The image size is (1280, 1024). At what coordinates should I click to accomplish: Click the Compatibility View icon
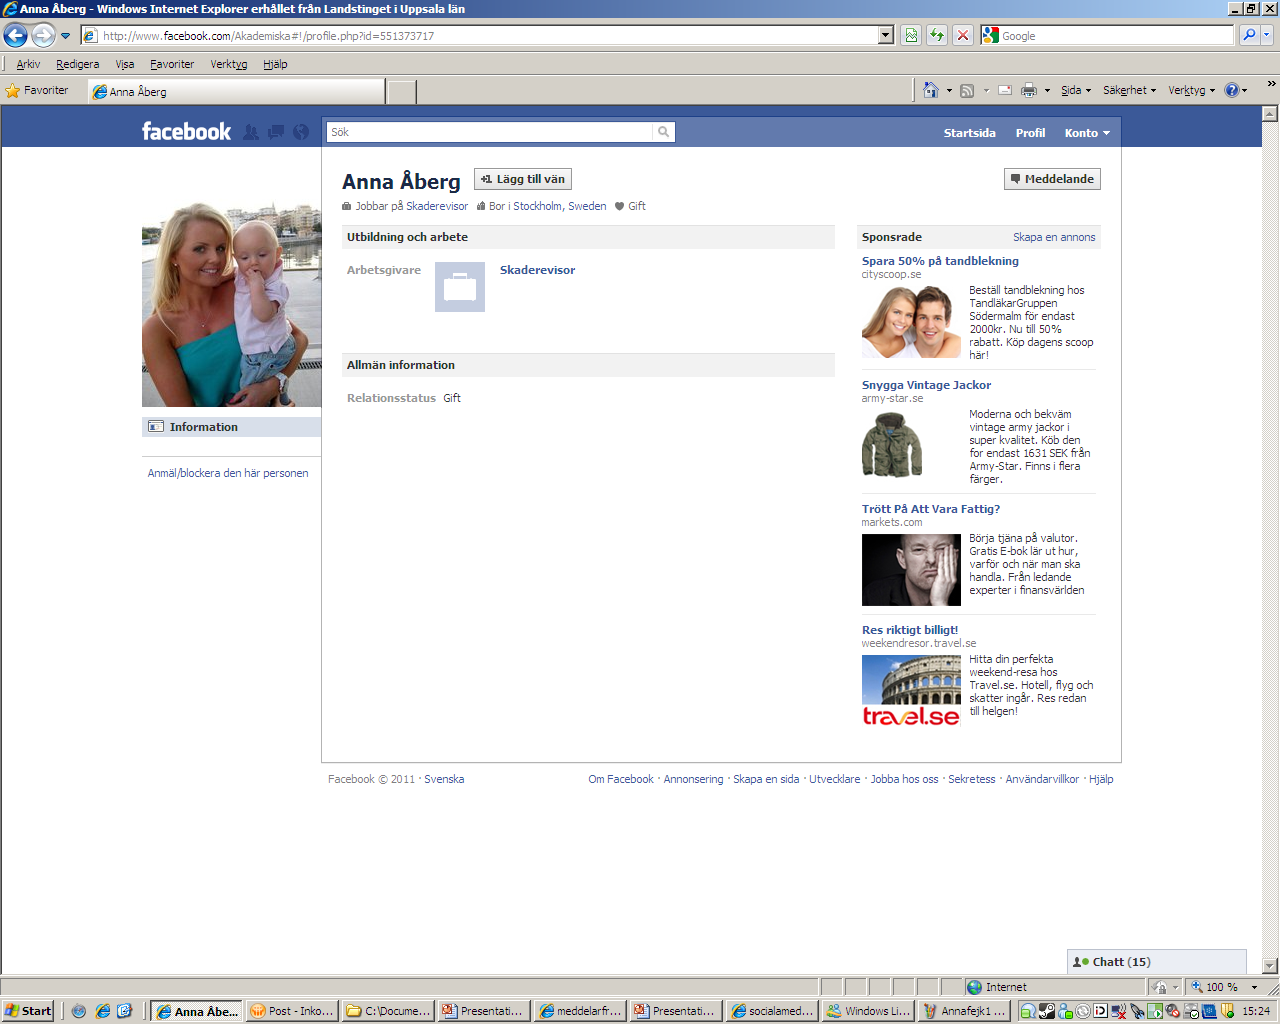coord(911,35)
